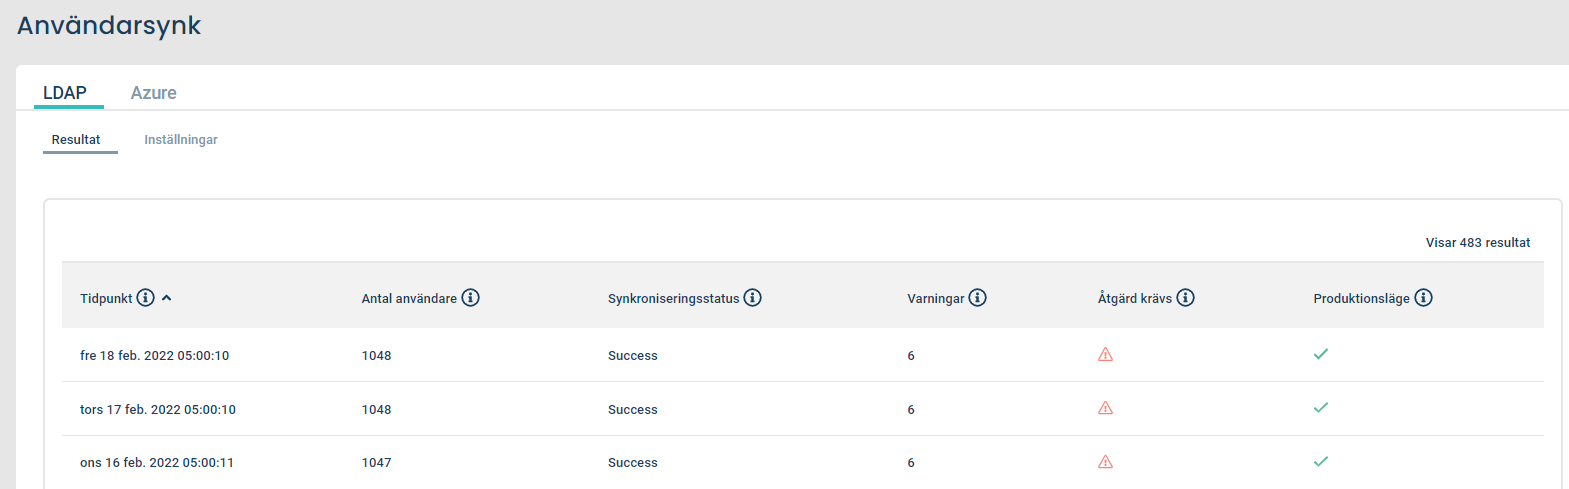Click the info icon beside Antal användare
The width and height of the screenshot is (1569, 489).
pos(471,298)
